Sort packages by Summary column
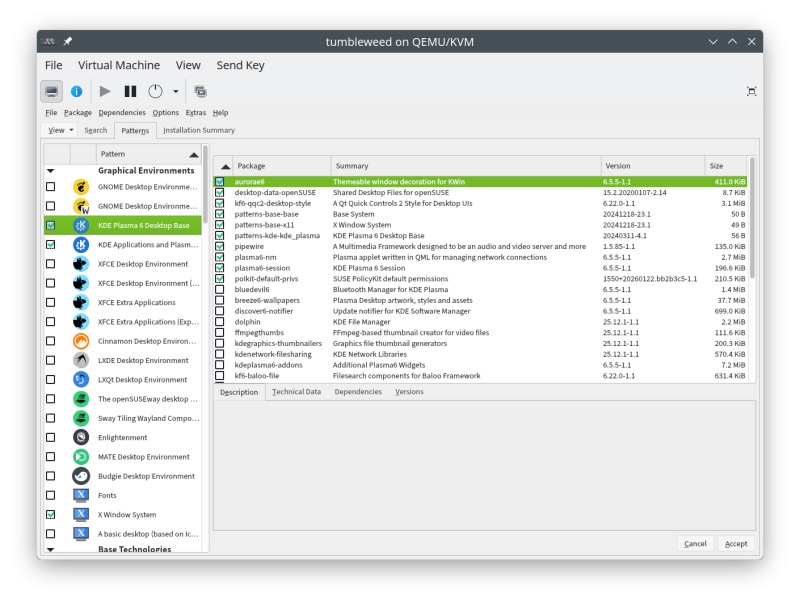This screenshot has height=603, width=800. click(x=466, y=166)
